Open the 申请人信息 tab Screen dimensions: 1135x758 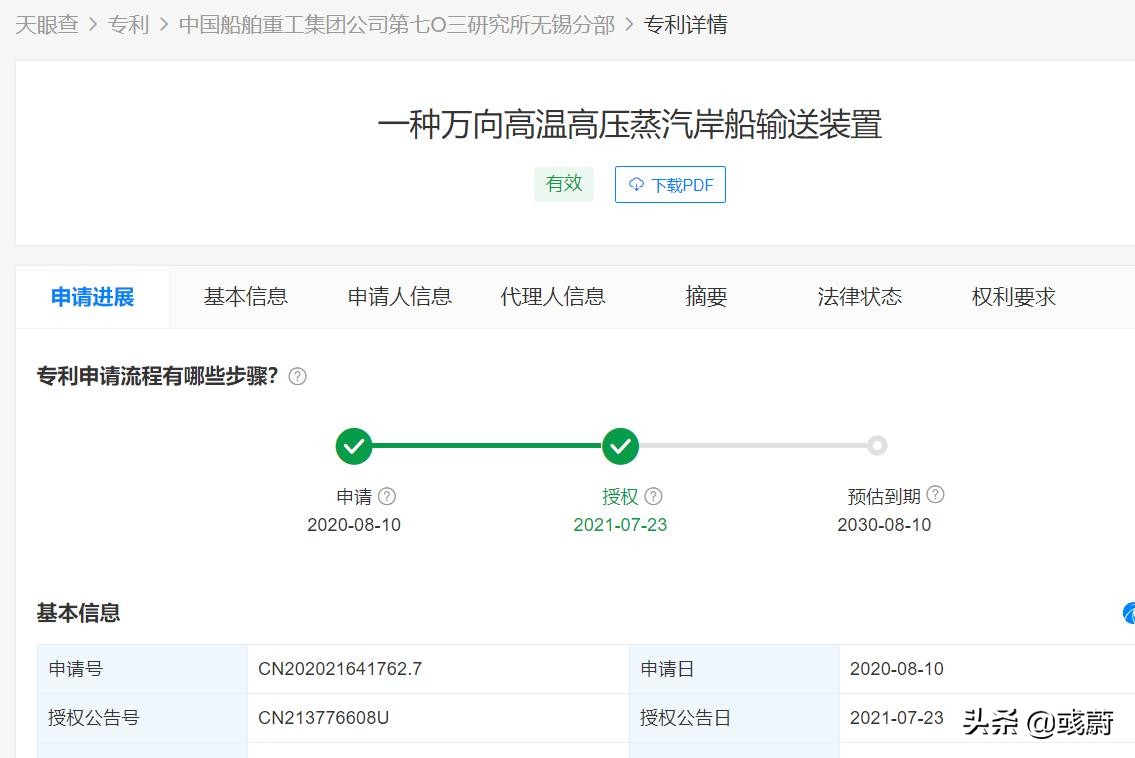click(400, 297)
